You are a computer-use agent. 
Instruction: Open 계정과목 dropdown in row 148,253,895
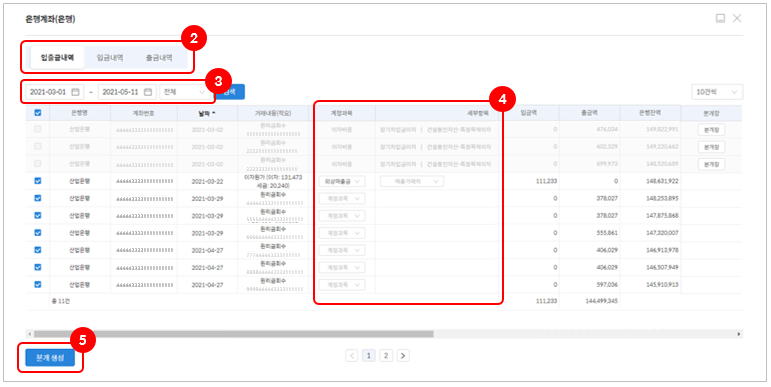point(342,199)
